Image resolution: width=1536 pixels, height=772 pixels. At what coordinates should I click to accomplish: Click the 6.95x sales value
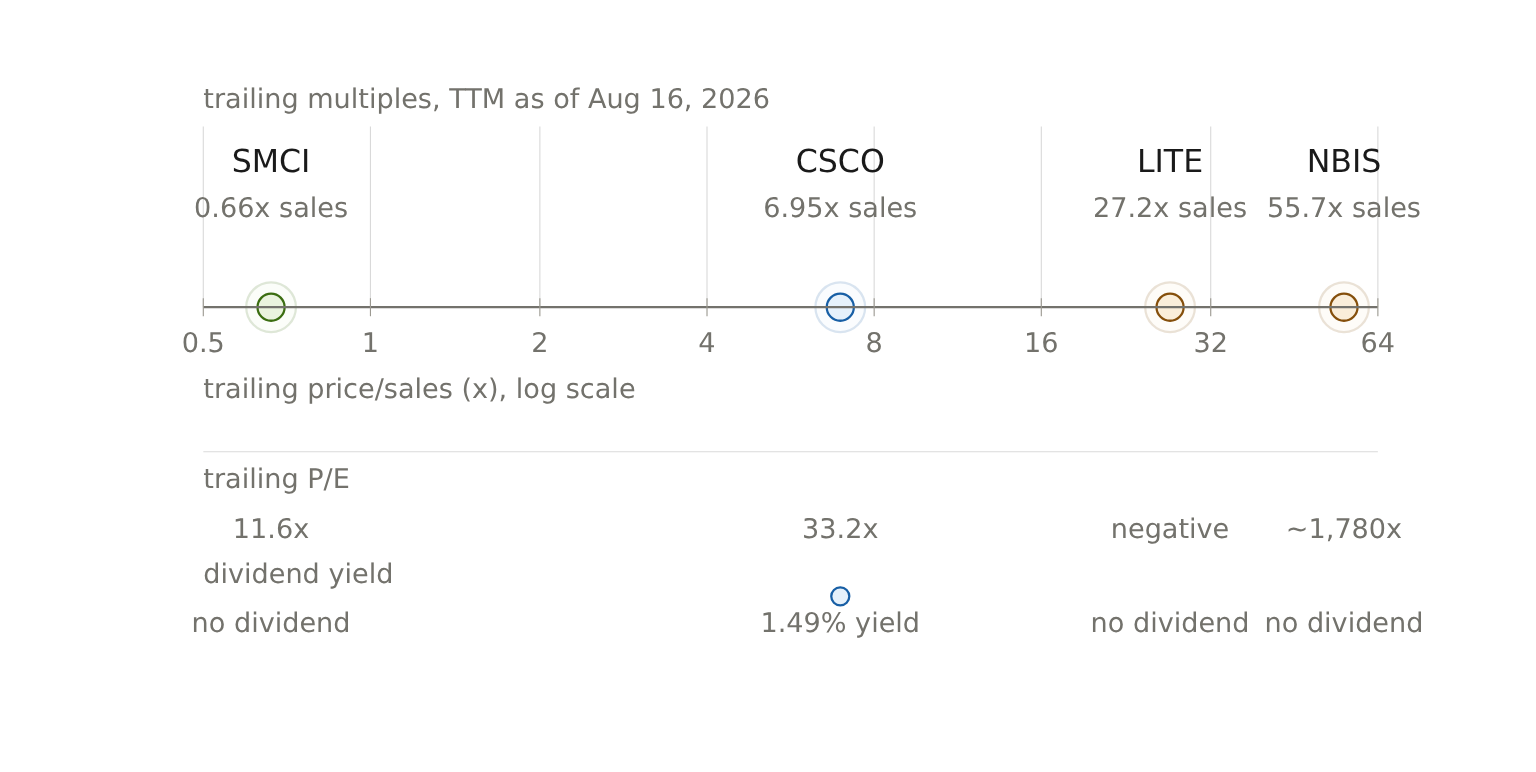click(840, 209)
